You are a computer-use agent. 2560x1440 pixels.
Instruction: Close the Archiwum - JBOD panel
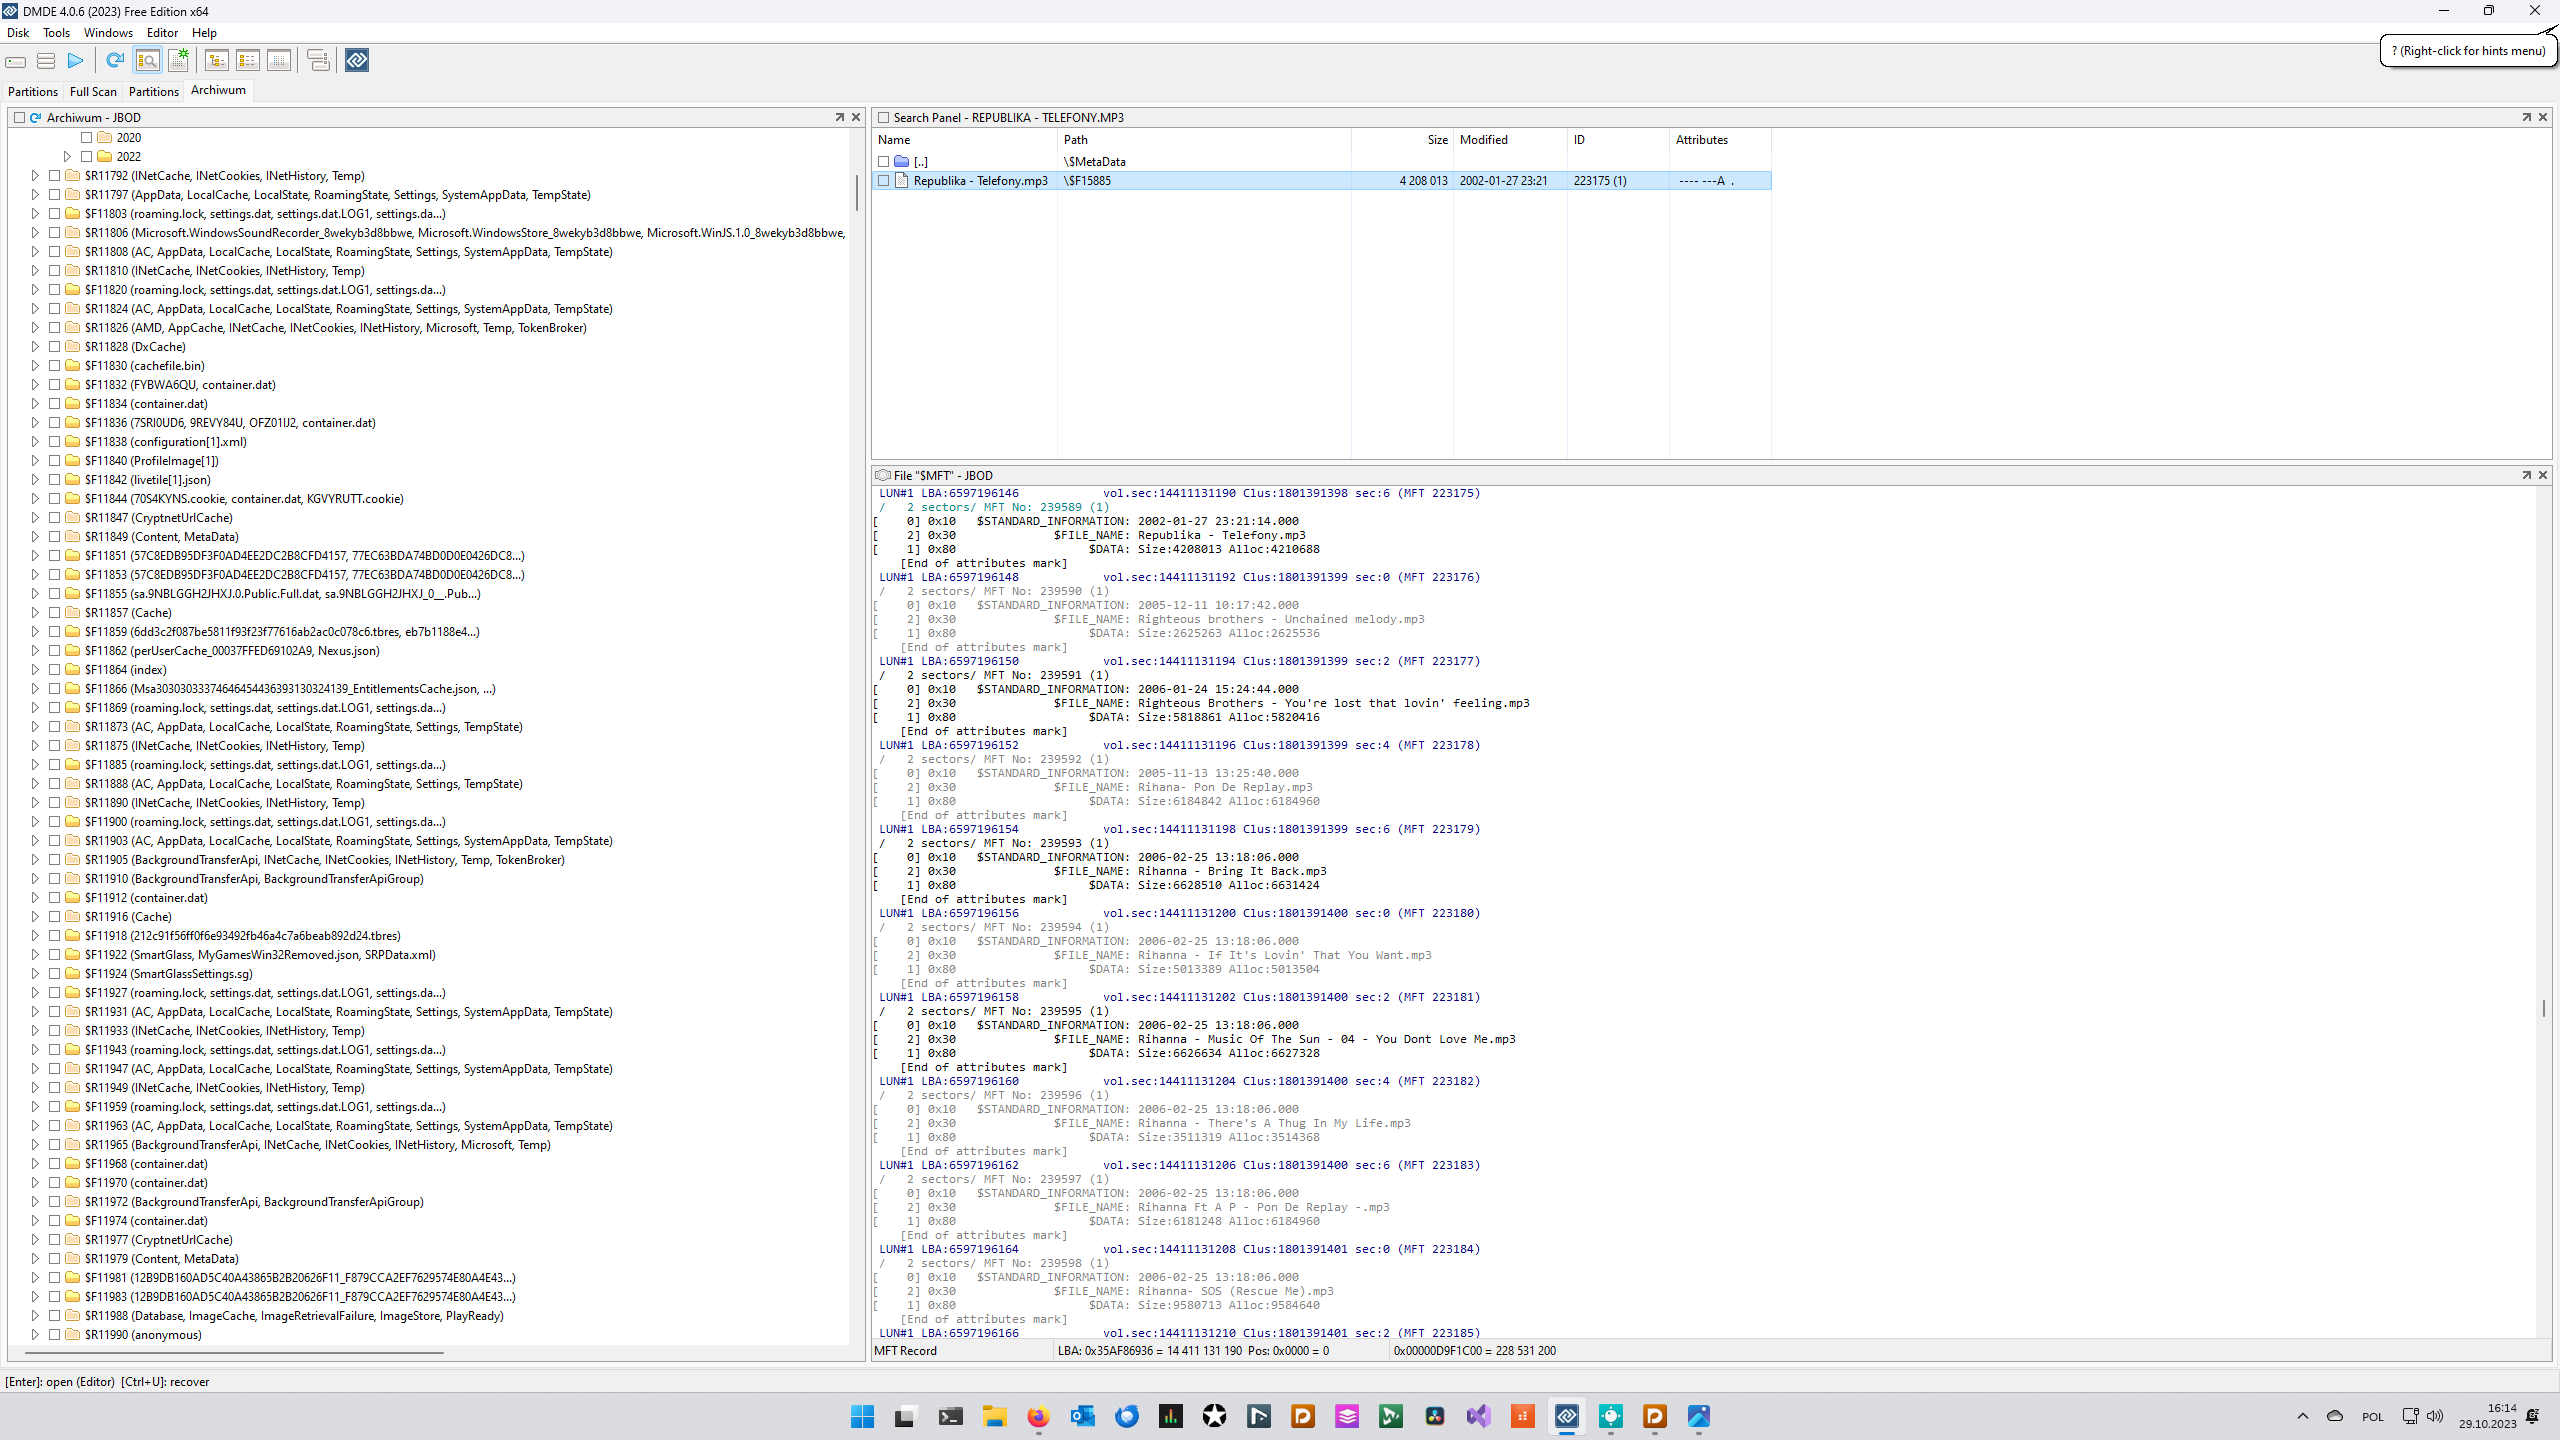coord(856,117)
